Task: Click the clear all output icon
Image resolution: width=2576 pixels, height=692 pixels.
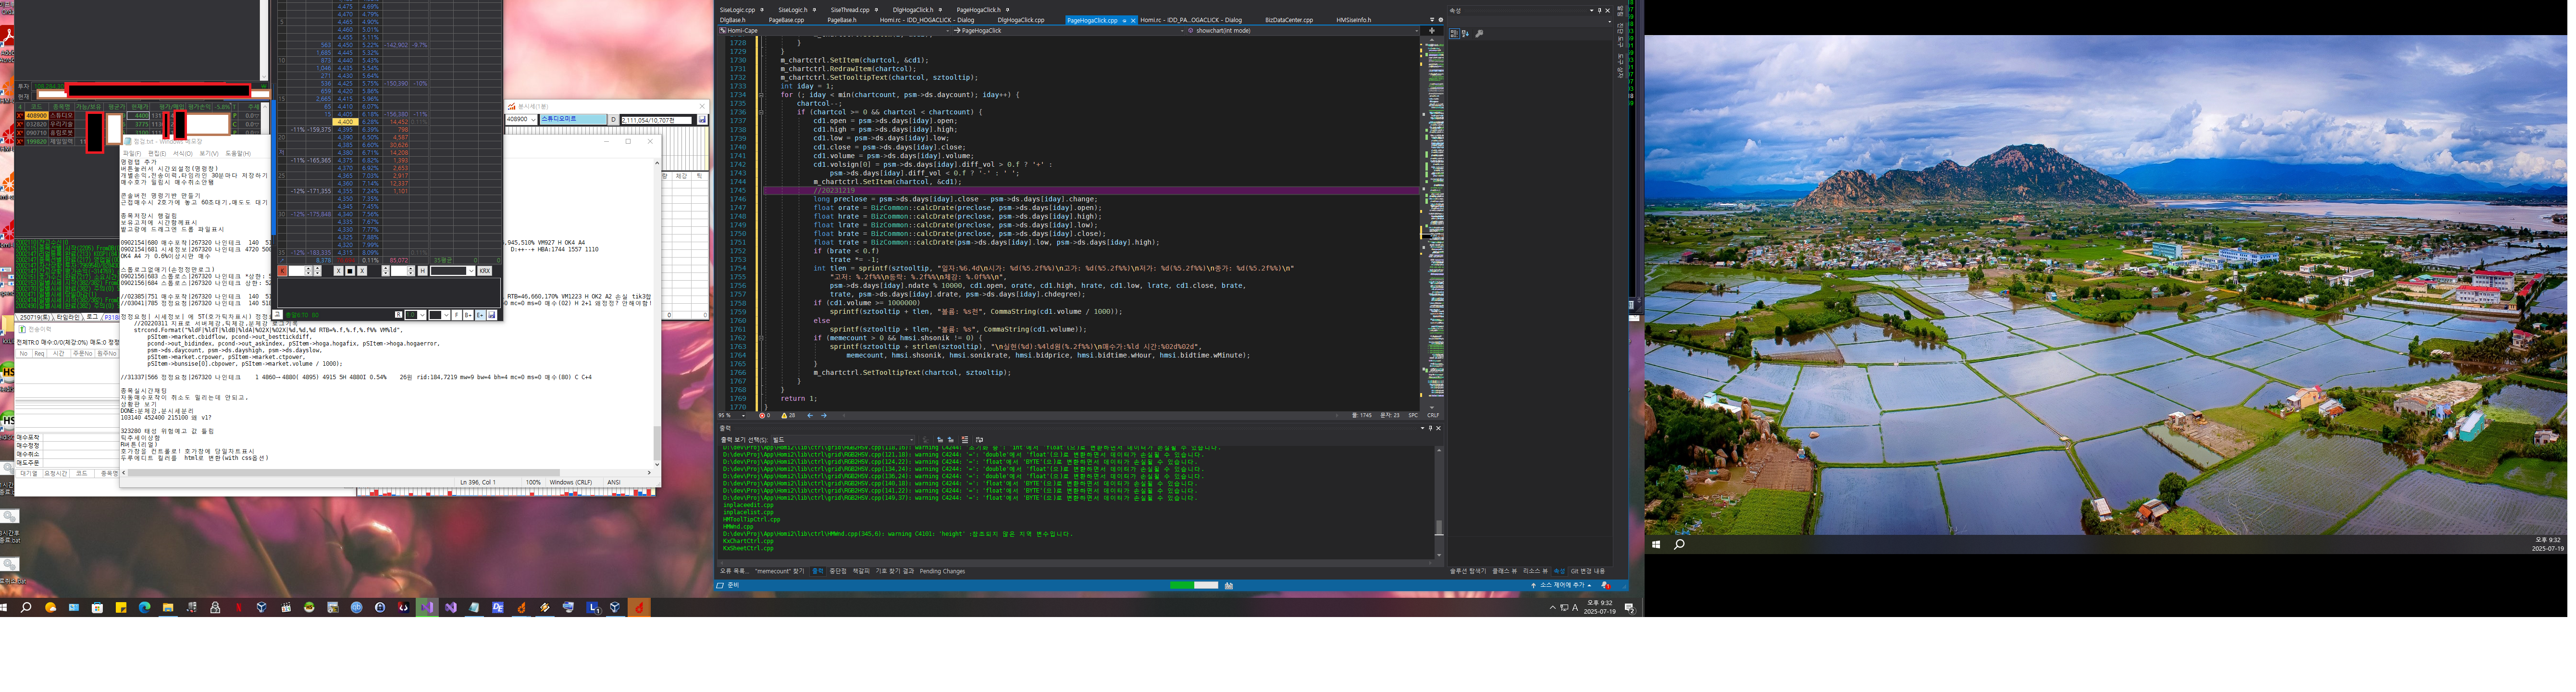Action: pos(965,440)
